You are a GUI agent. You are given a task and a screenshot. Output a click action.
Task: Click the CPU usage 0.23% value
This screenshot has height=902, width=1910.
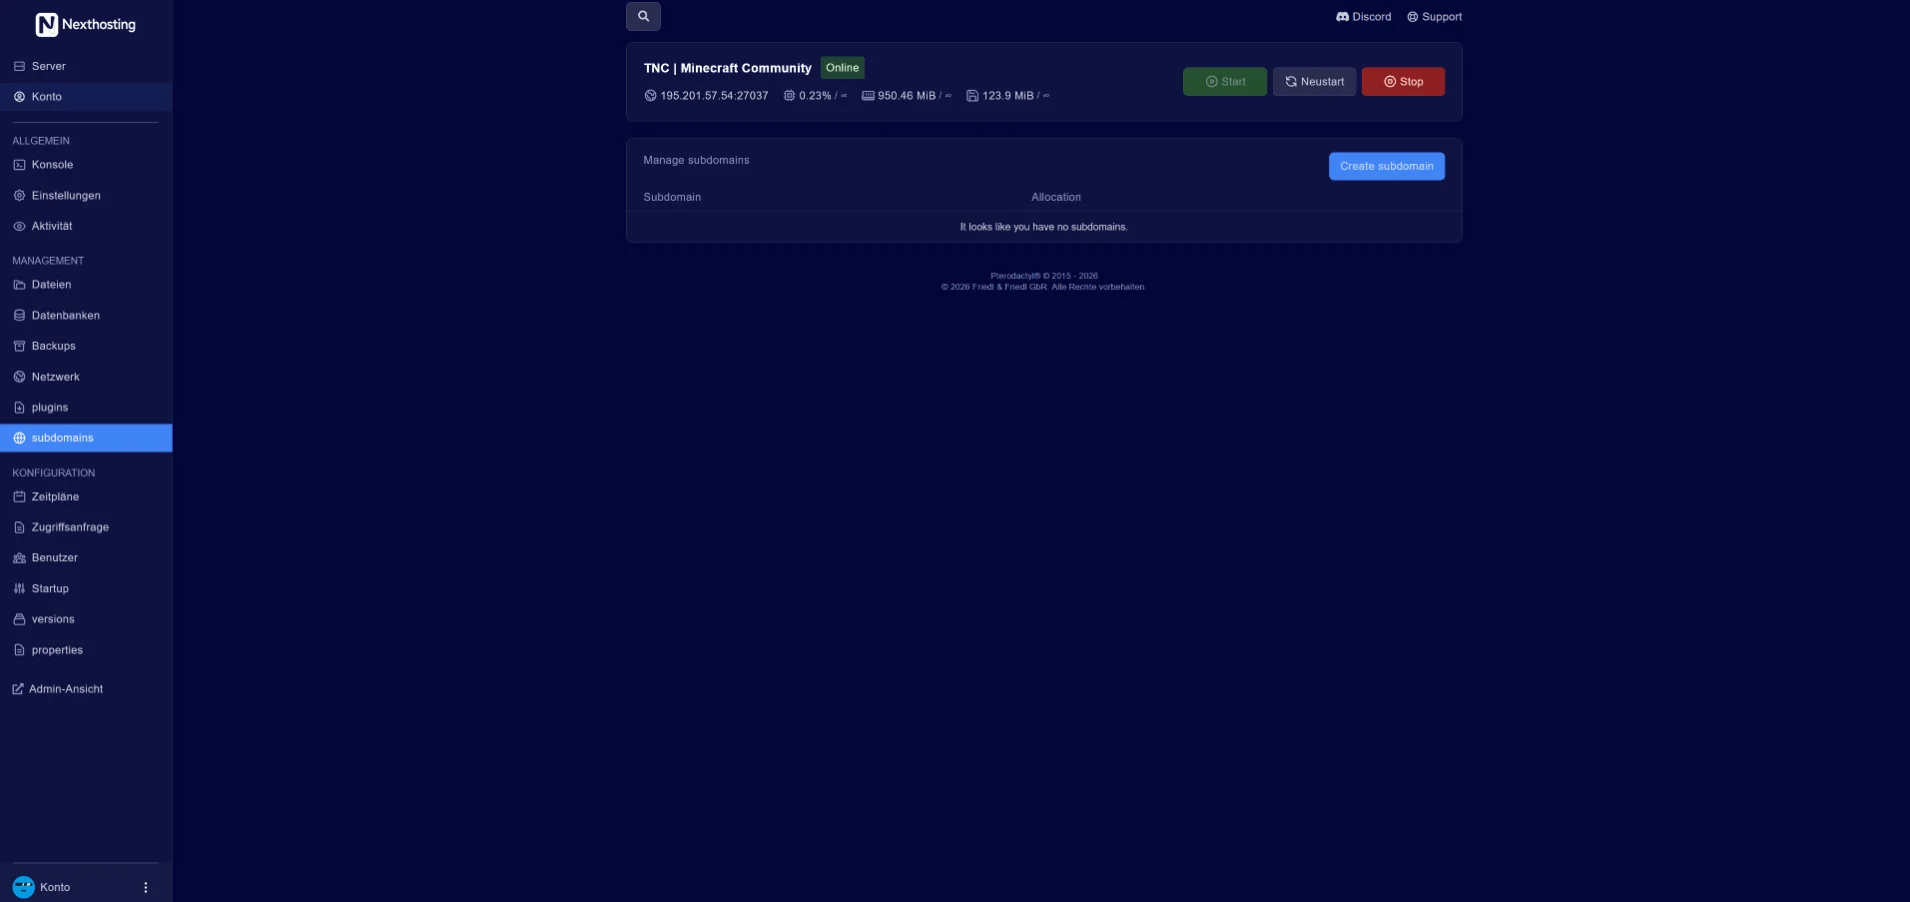[815, 96]
